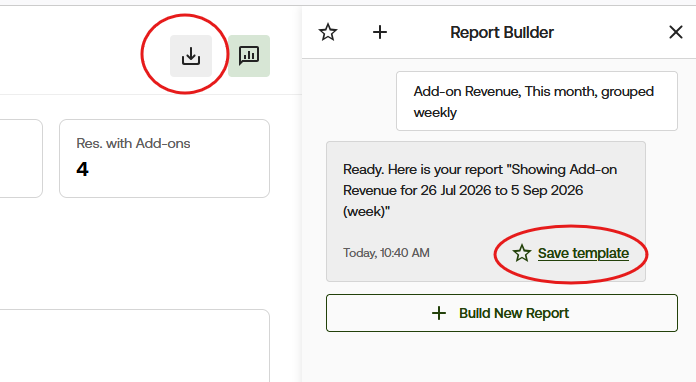696x382 pixels.
Task: Click the 'Ready. Here is your report' message
Action: [486, 211]
